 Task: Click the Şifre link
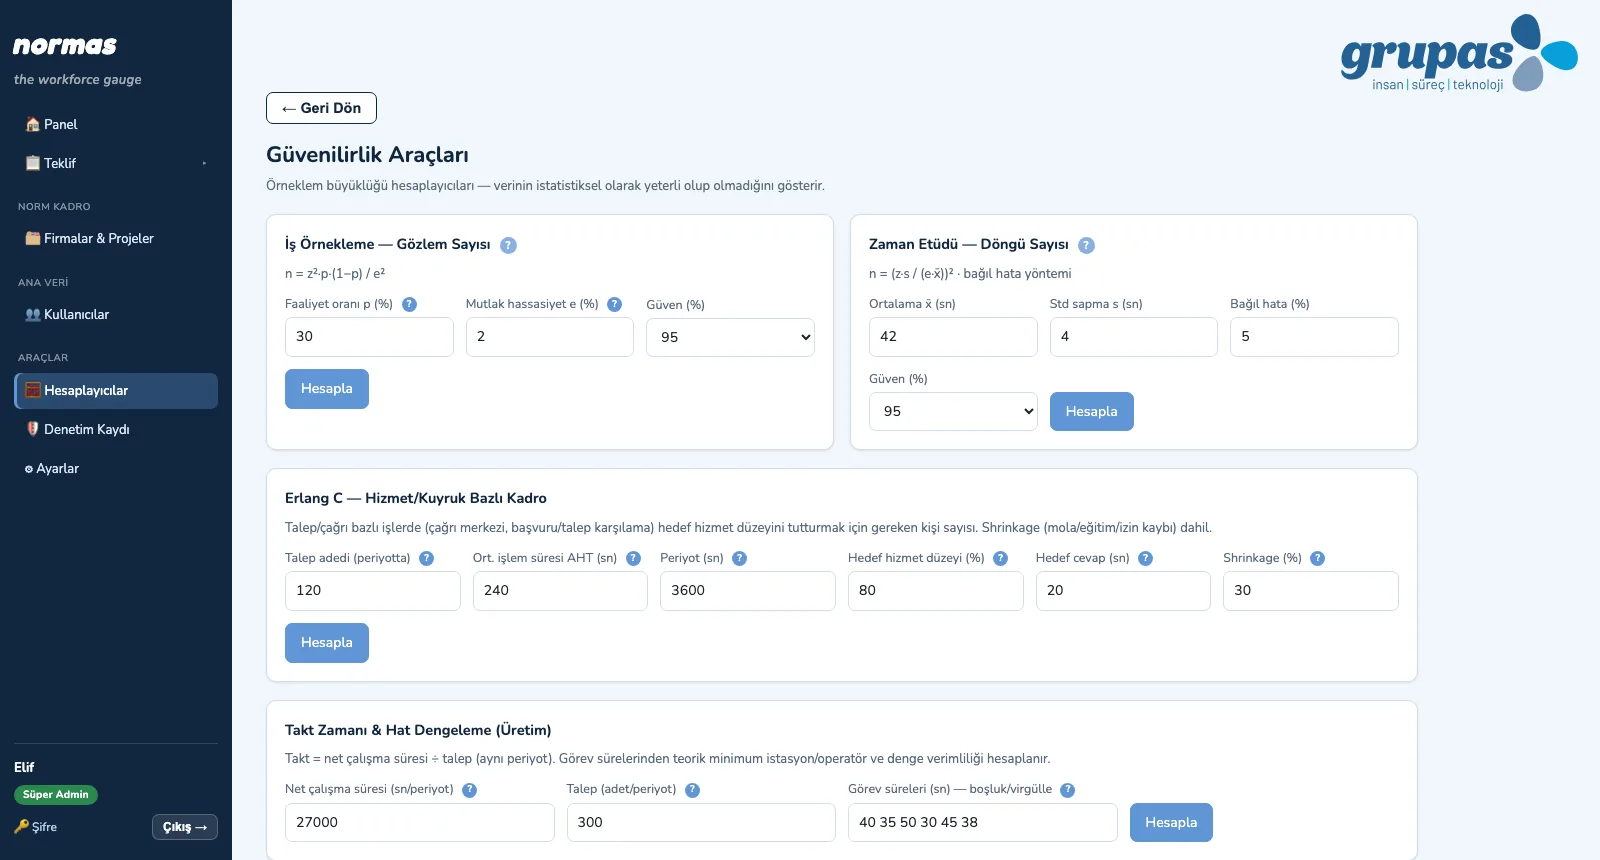[36, 827]
